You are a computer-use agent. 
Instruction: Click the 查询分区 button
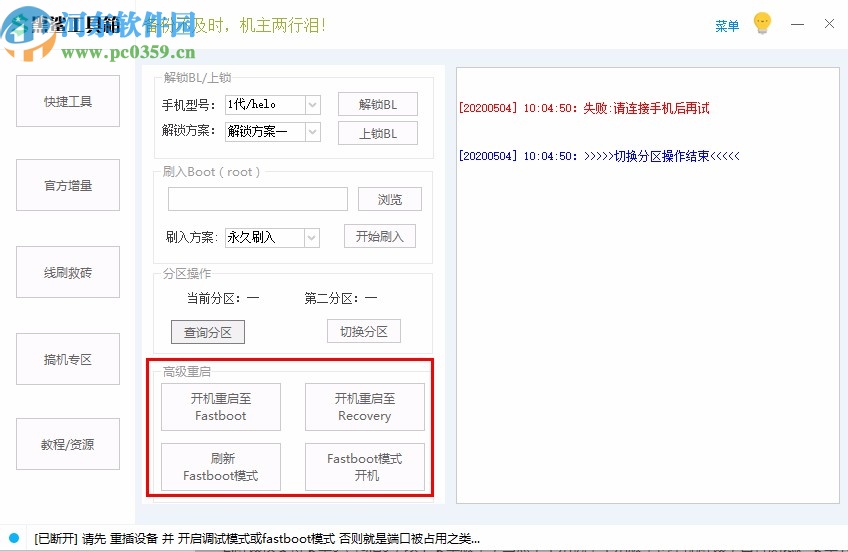208,332
